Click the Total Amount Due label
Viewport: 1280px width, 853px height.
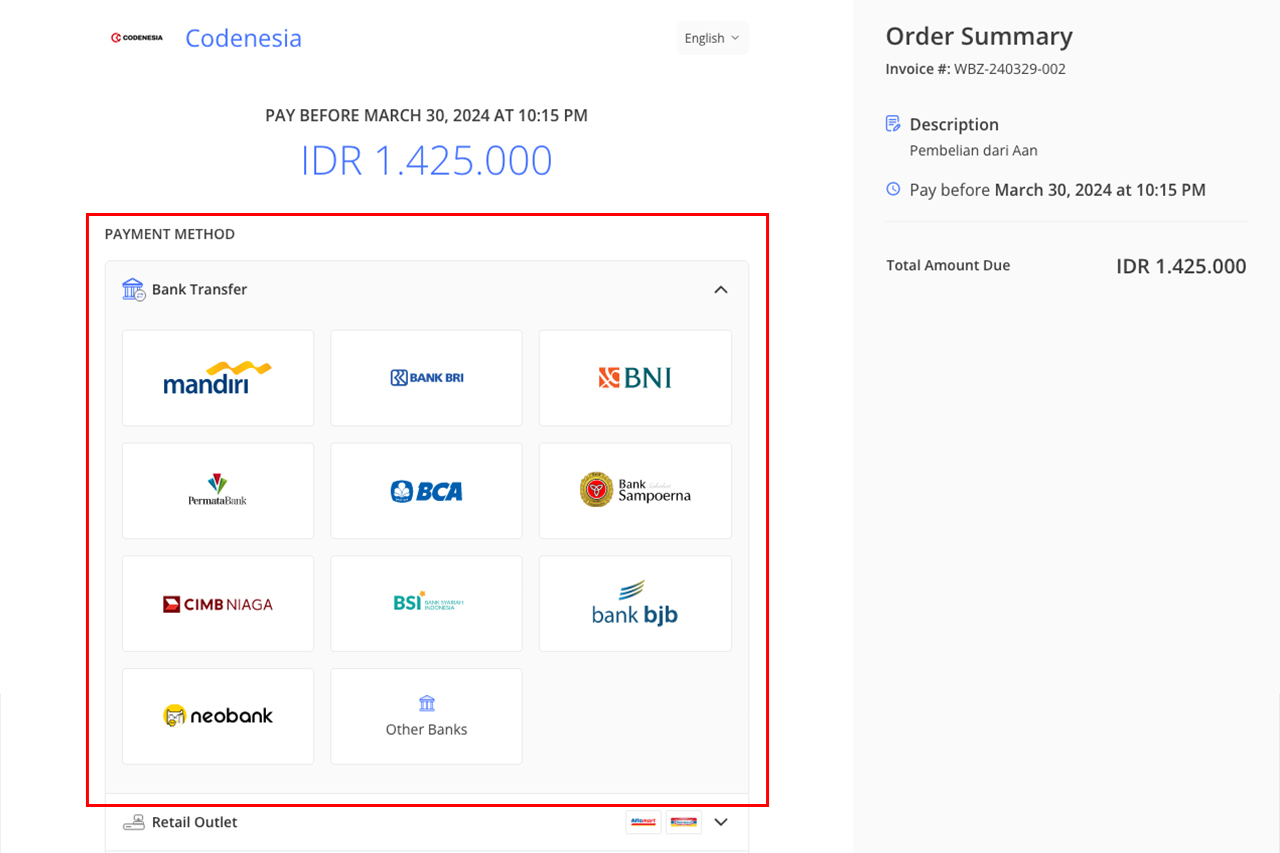[948, 265]
